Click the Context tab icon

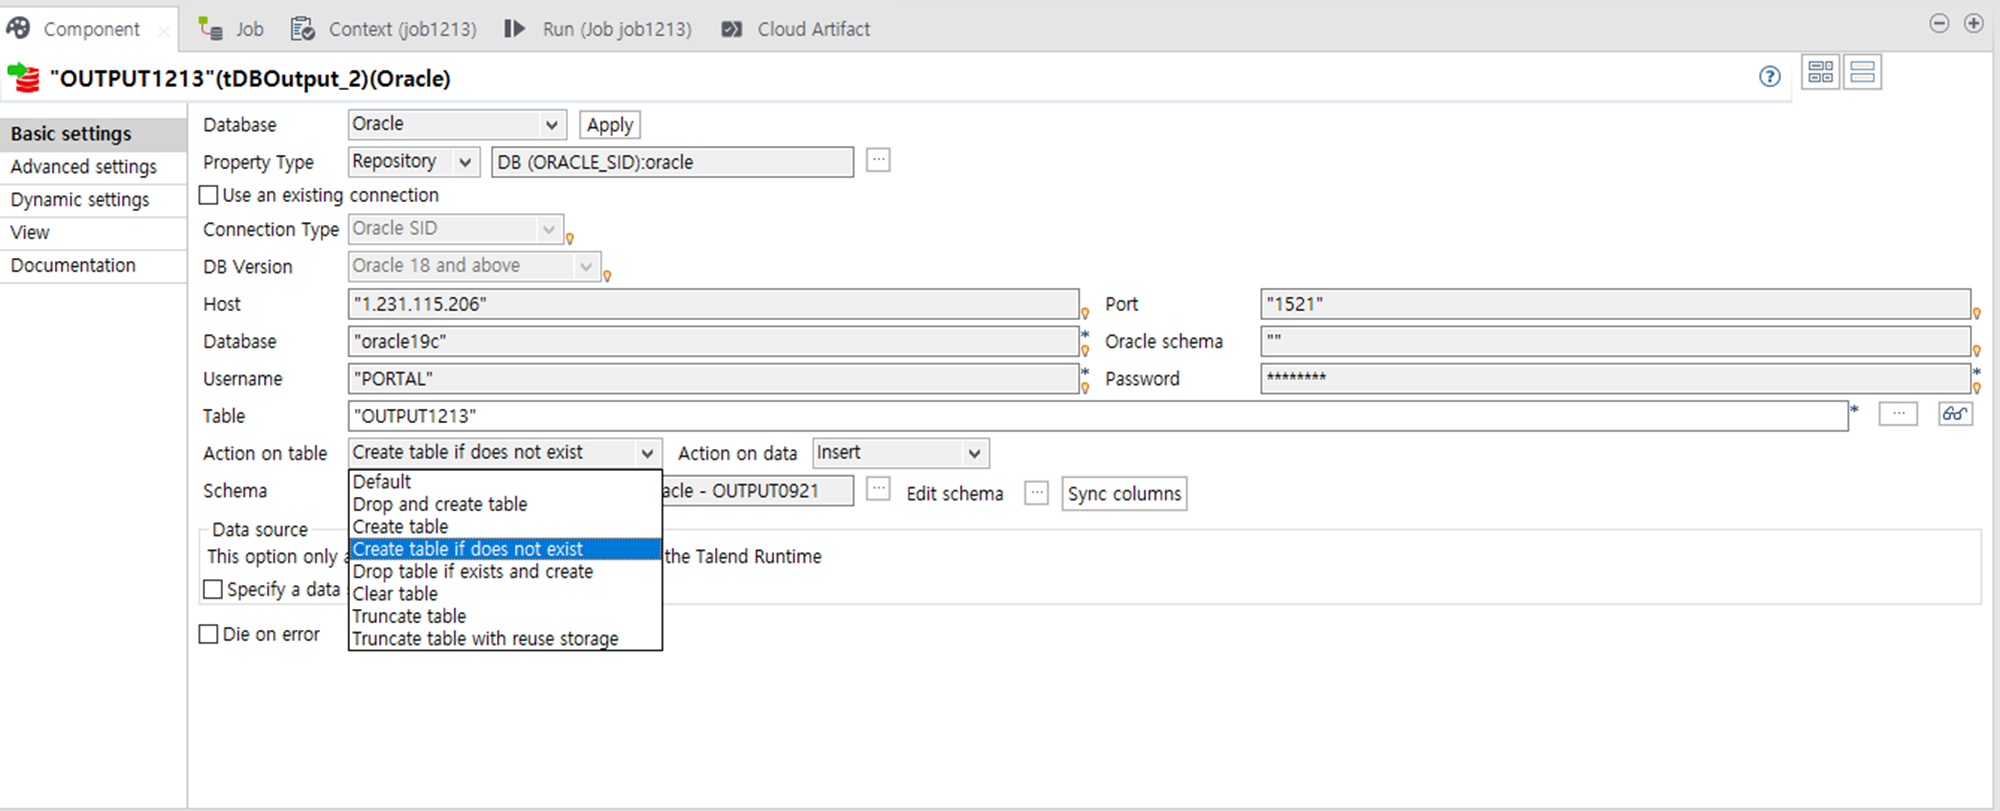(302, 29)
